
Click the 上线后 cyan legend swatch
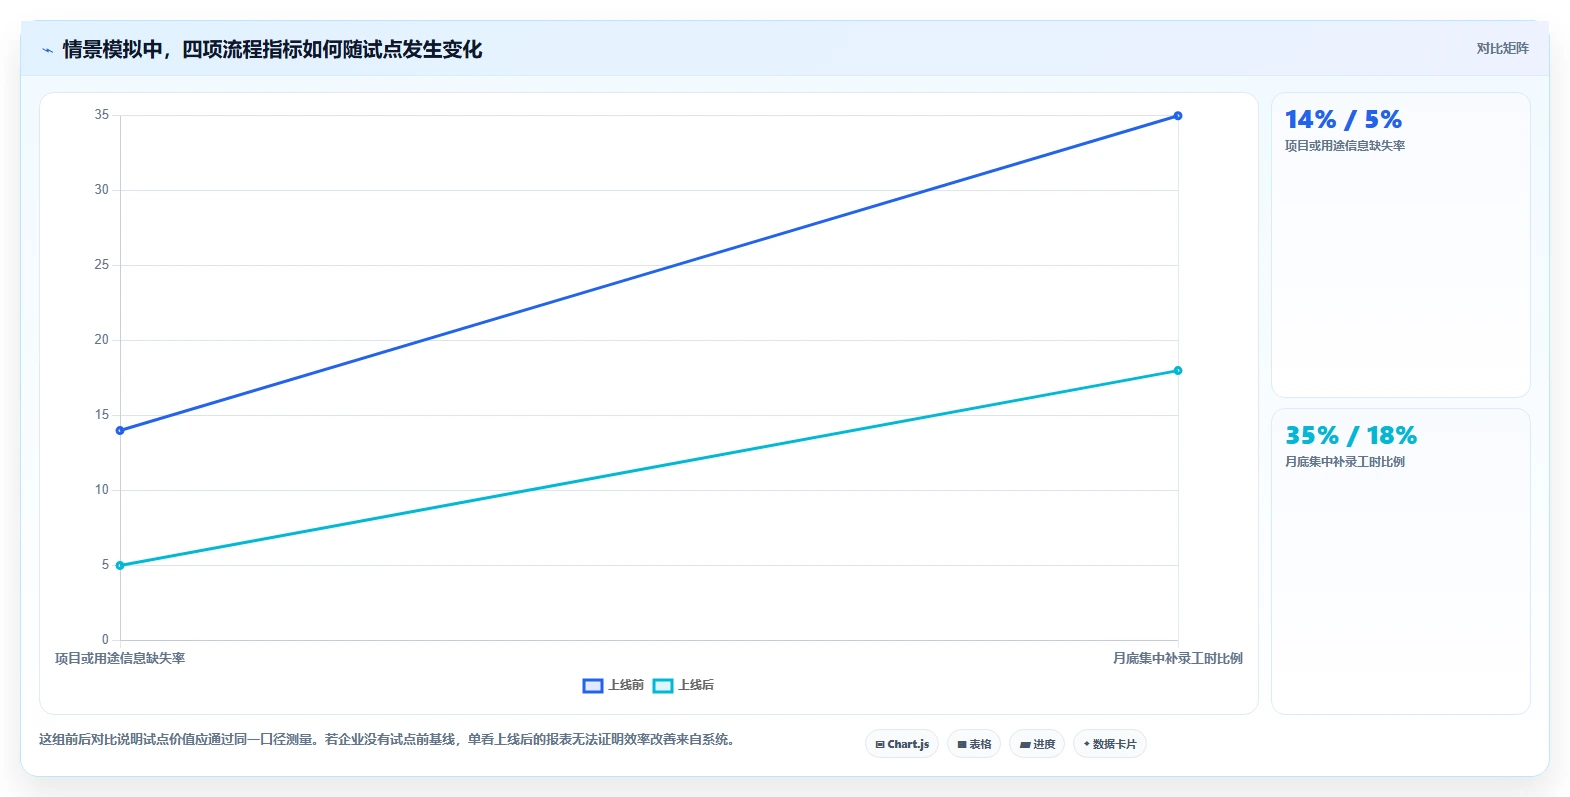(663, 685)
